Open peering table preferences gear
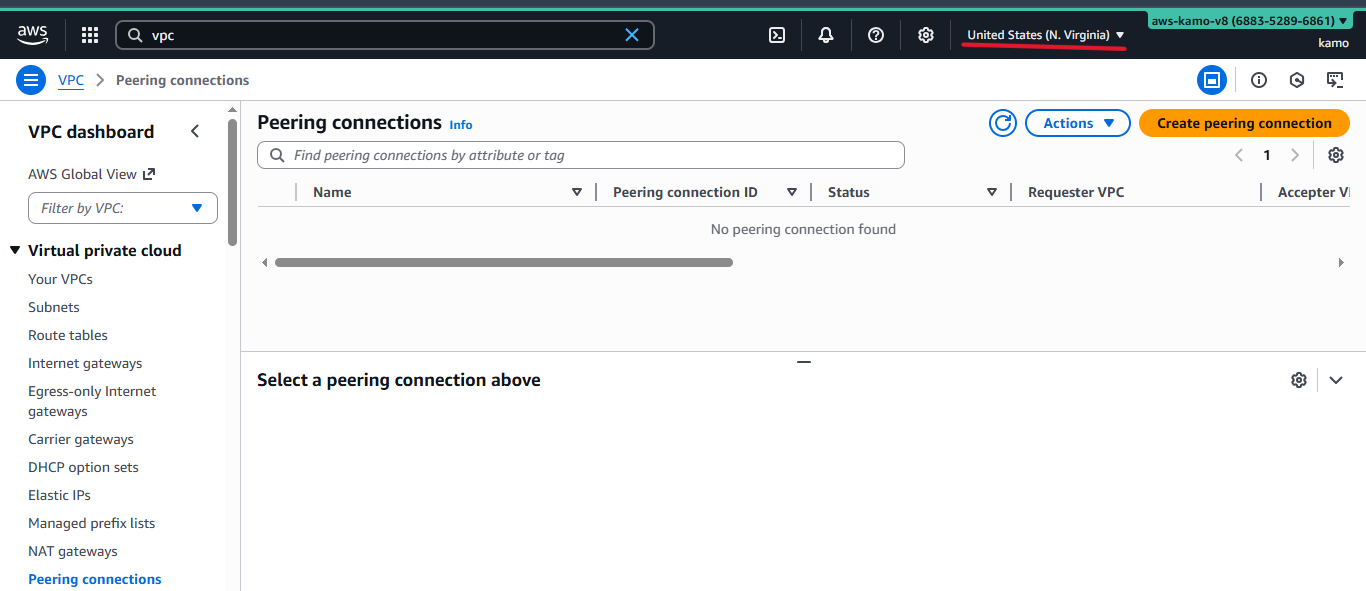 1336,155
